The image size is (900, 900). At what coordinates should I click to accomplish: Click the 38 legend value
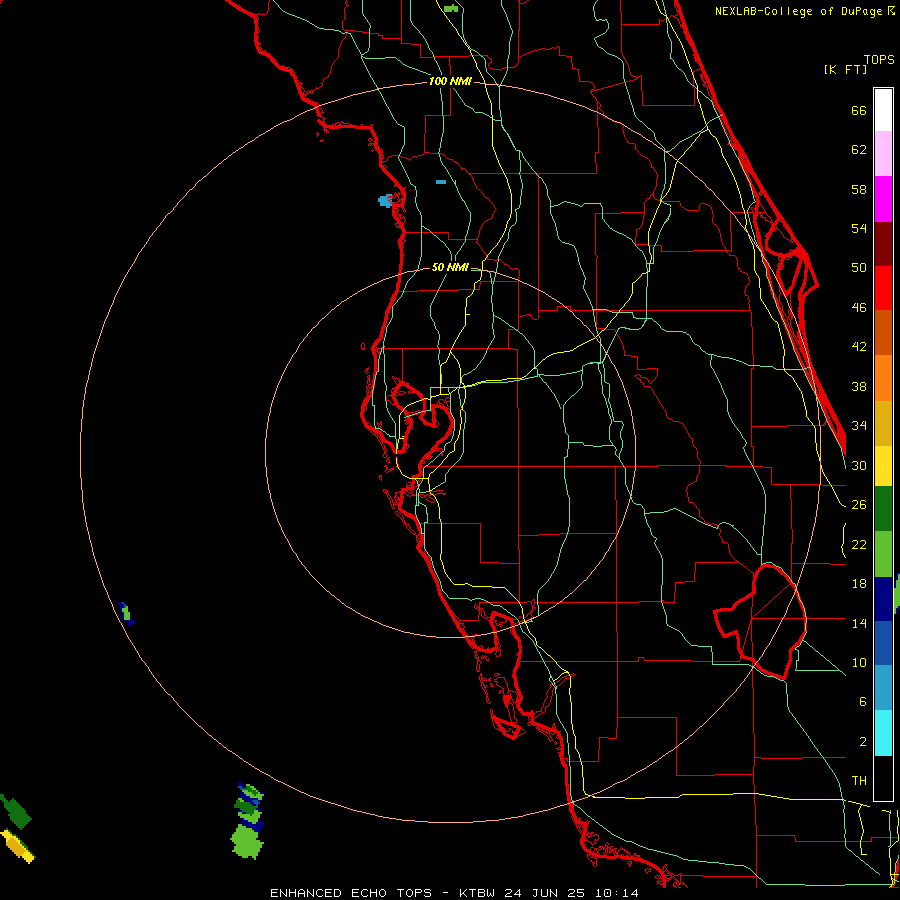[x=859, y=386]
